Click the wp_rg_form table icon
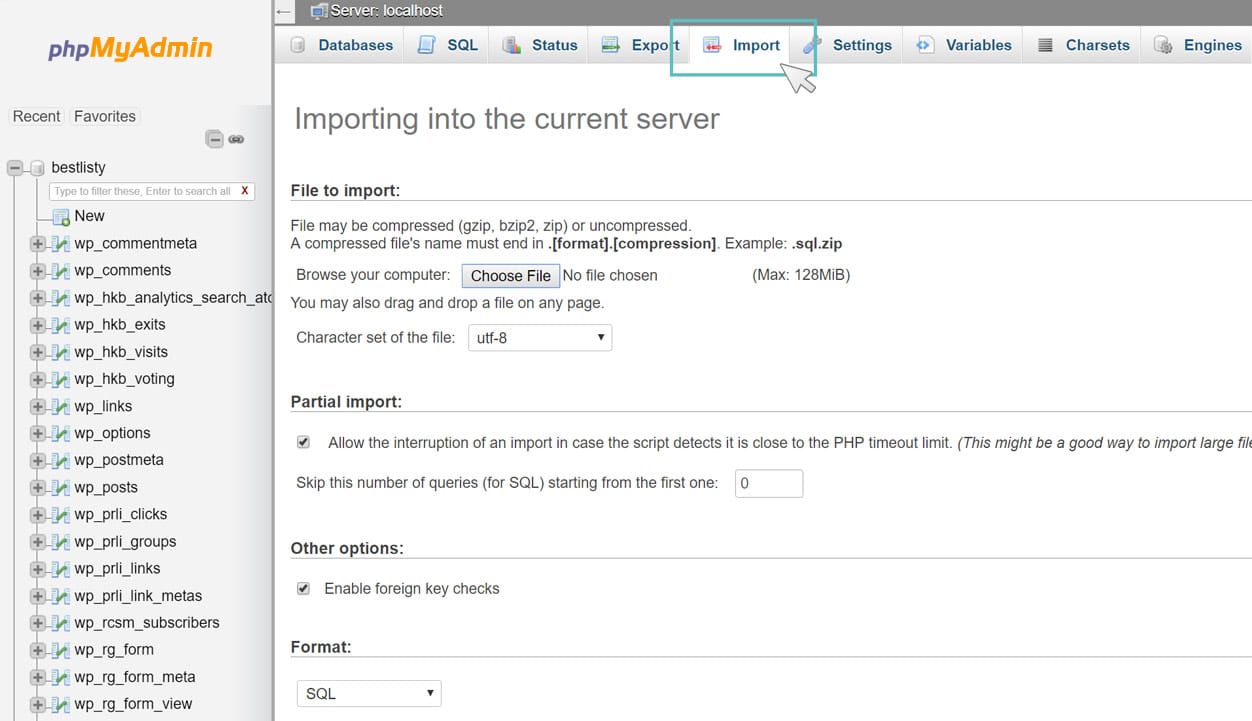 (60, 650)
